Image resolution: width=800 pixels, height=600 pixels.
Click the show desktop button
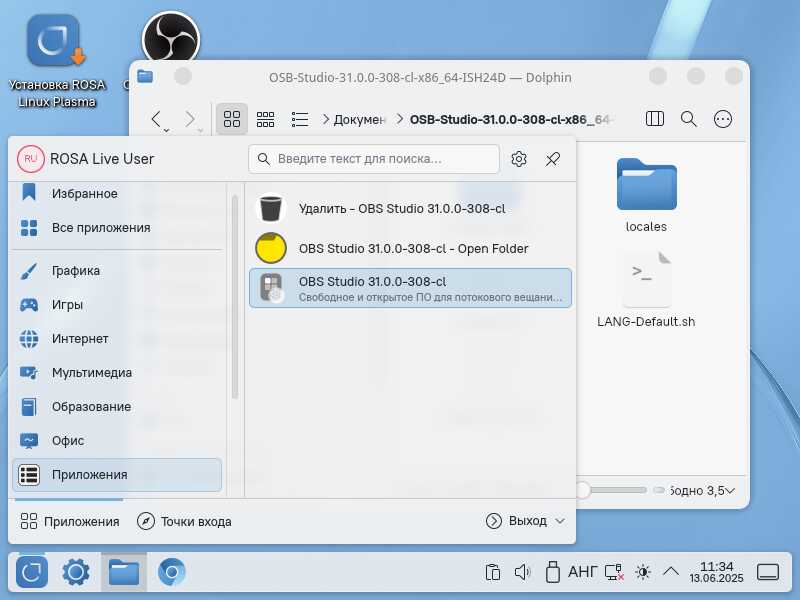click(x=767, y=572)
